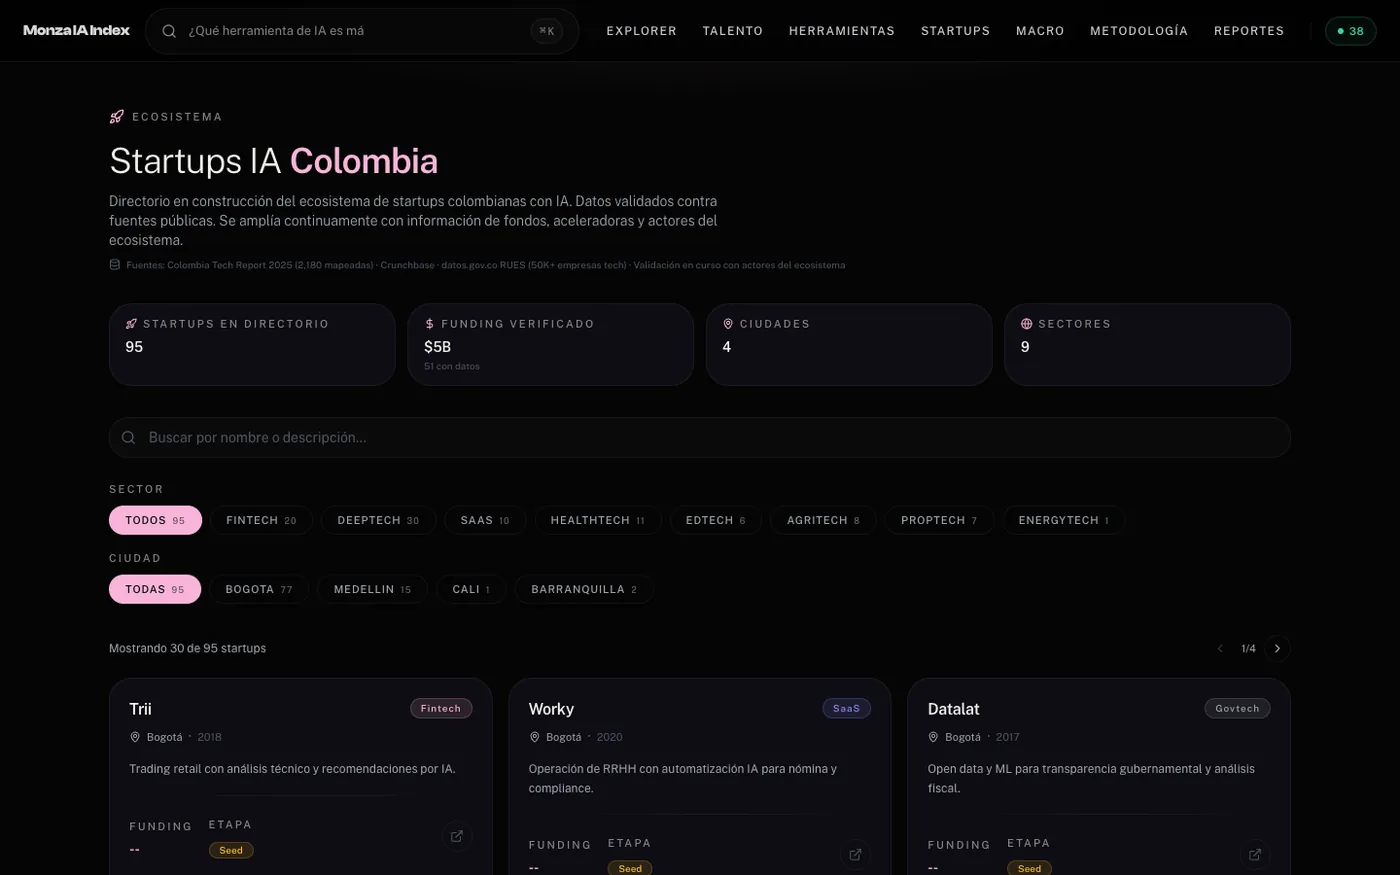Click the Seed stage badge on Trii card
The image size is (1400, 875).
tap(231, 850)
